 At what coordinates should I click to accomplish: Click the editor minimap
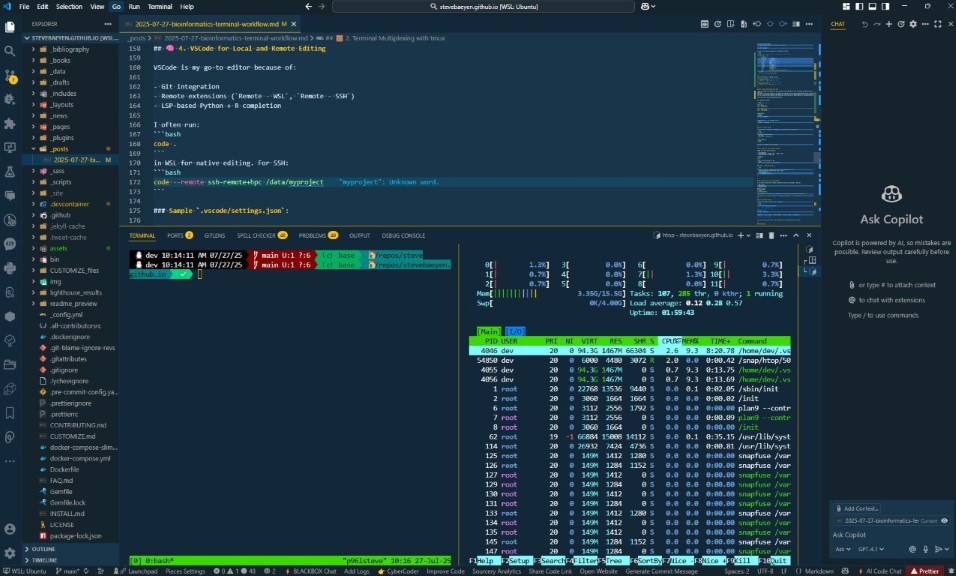click(x=786, y=131)
